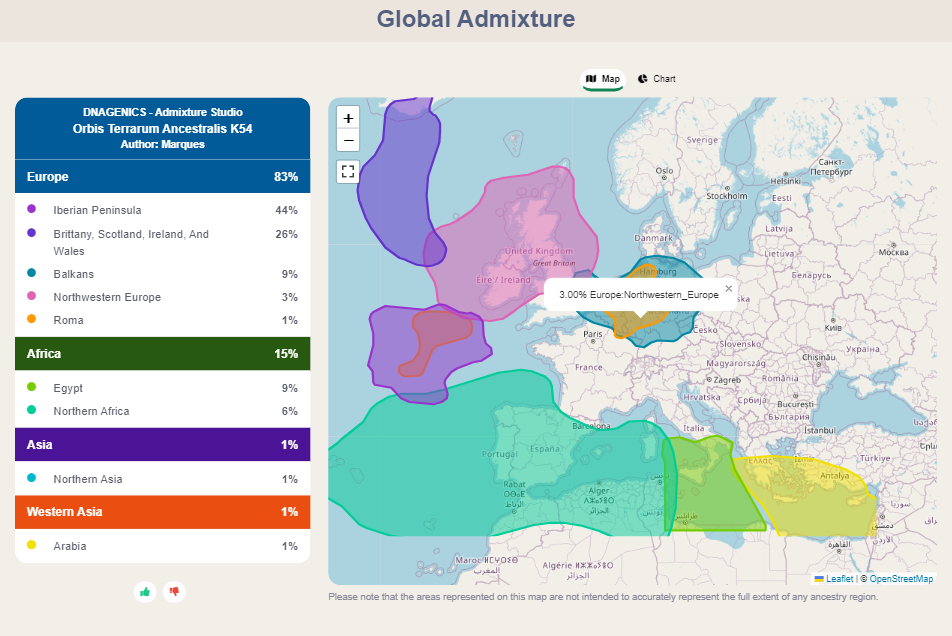Screen dimensions: 952x636
Task: Open the OpenStreetMap attribution link
Action: (x=901, y=579)
